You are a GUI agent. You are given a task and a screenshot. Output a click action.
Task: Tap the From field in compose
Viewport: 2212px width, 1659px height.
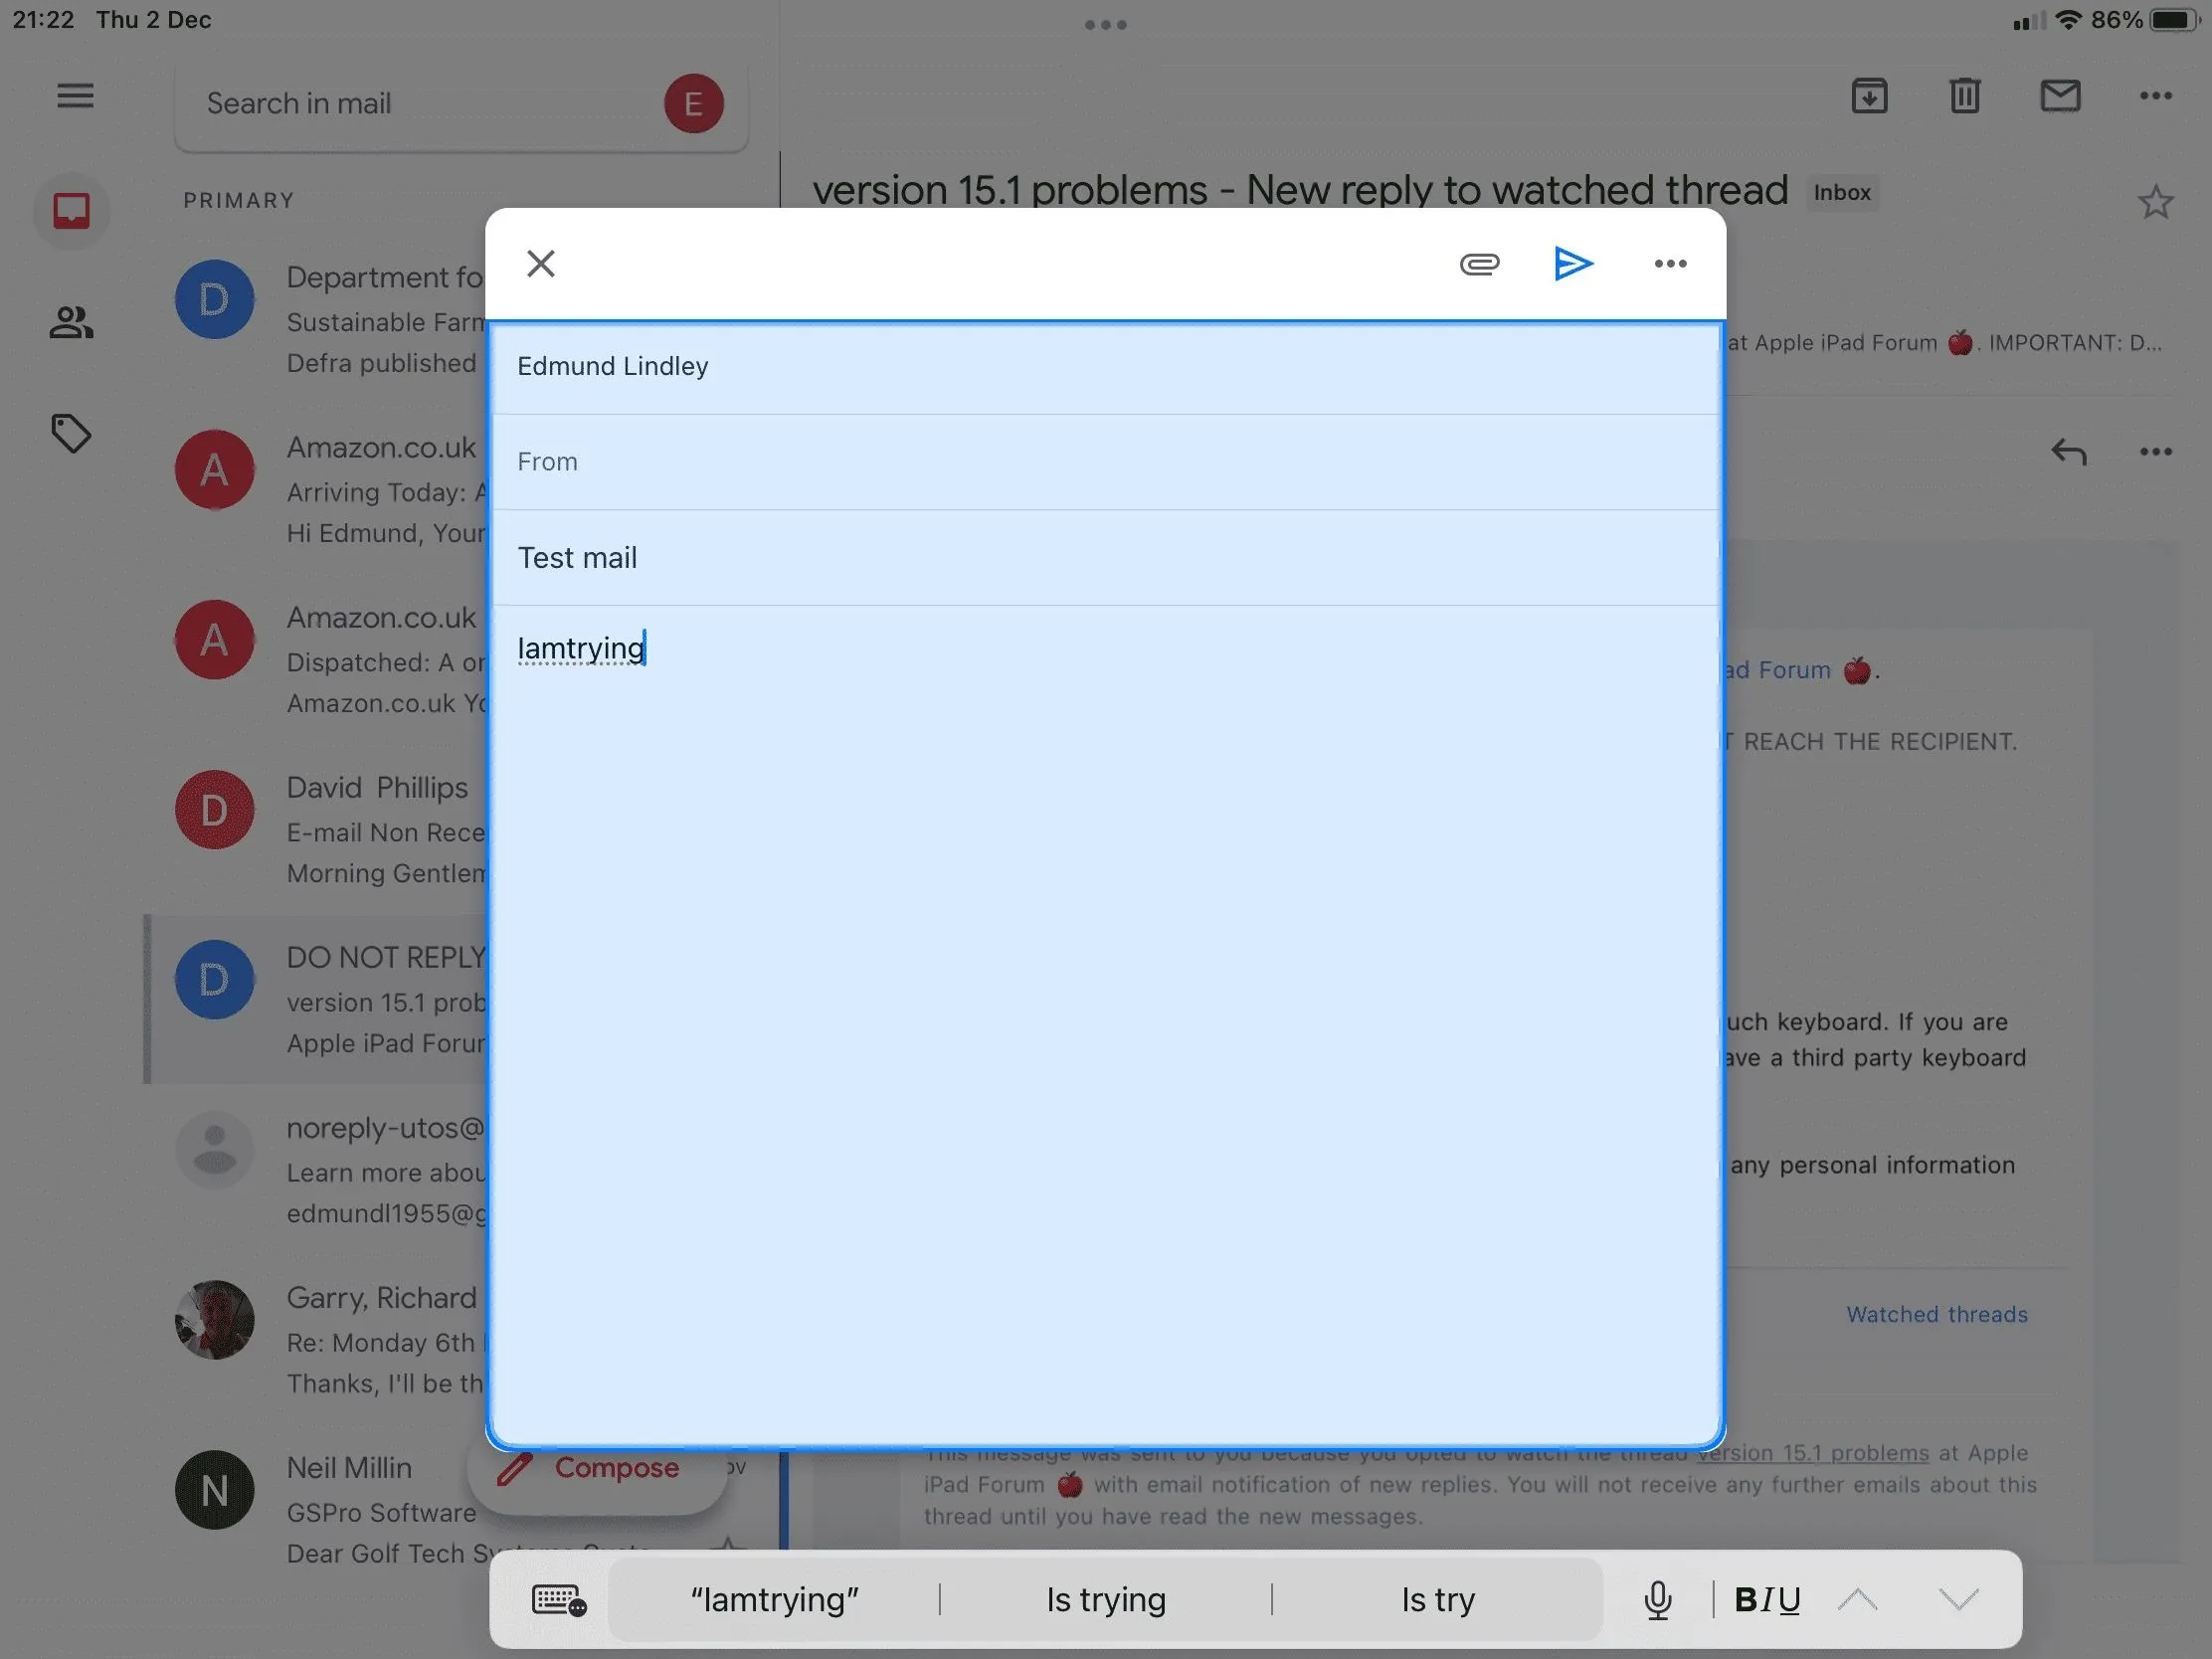(1105, 462)
